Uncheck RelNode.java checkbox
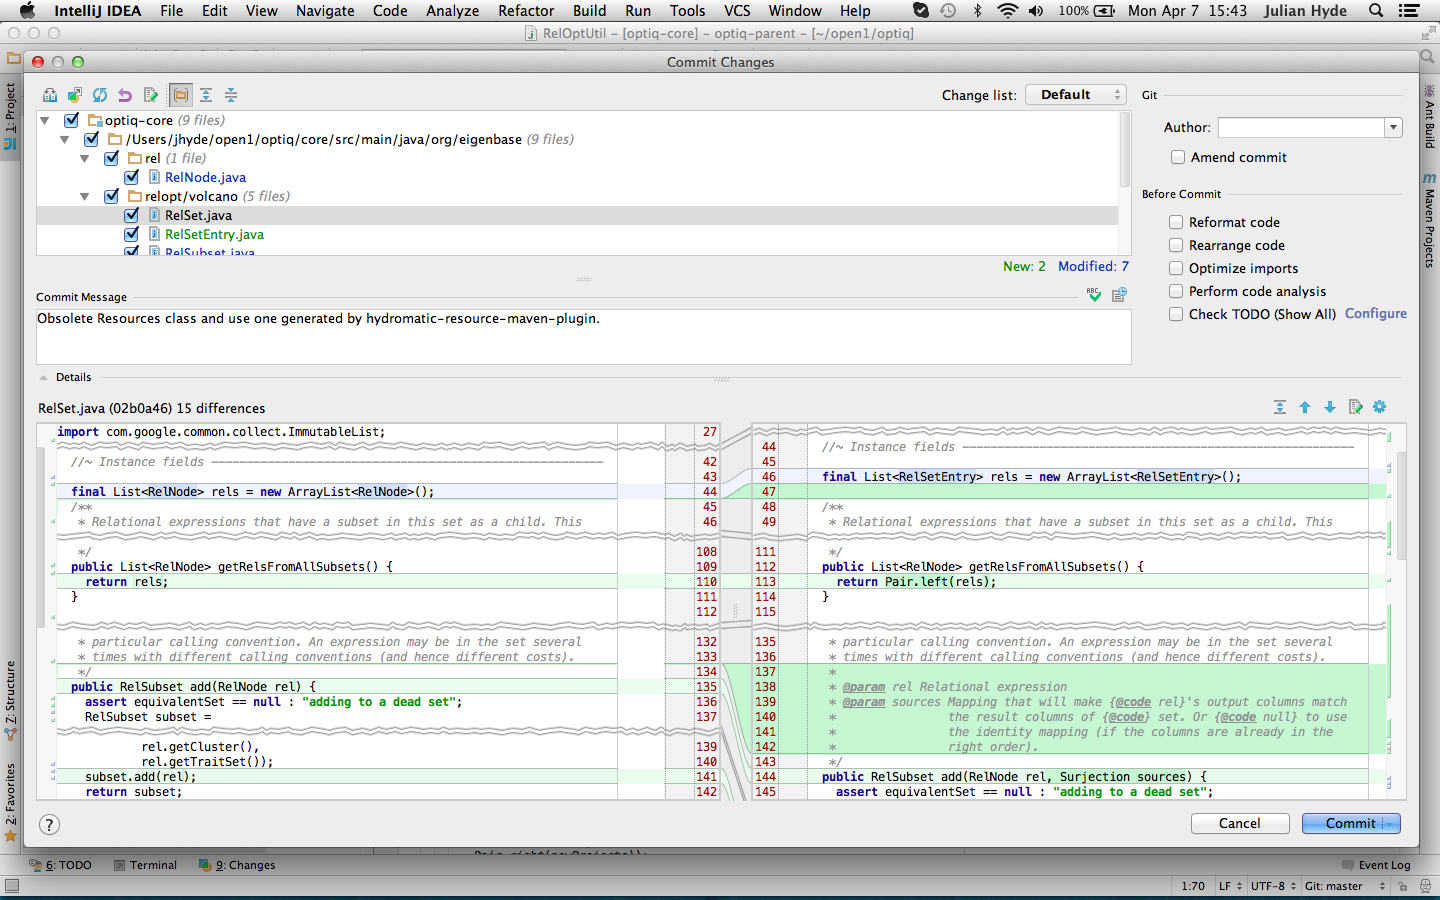The width and height of the screenshot is (1440, 900). [x=132, y=177]
